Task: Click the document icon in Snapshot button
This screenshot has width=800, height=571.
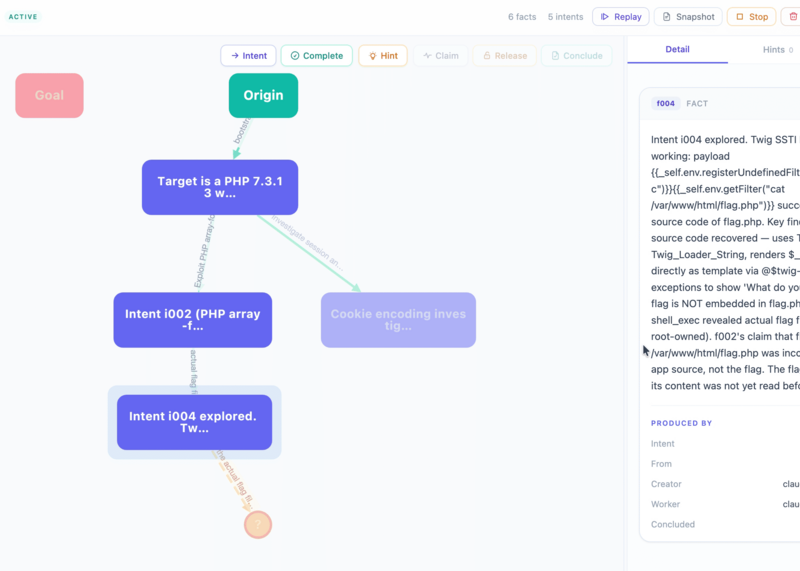Action: pos(666,17)
